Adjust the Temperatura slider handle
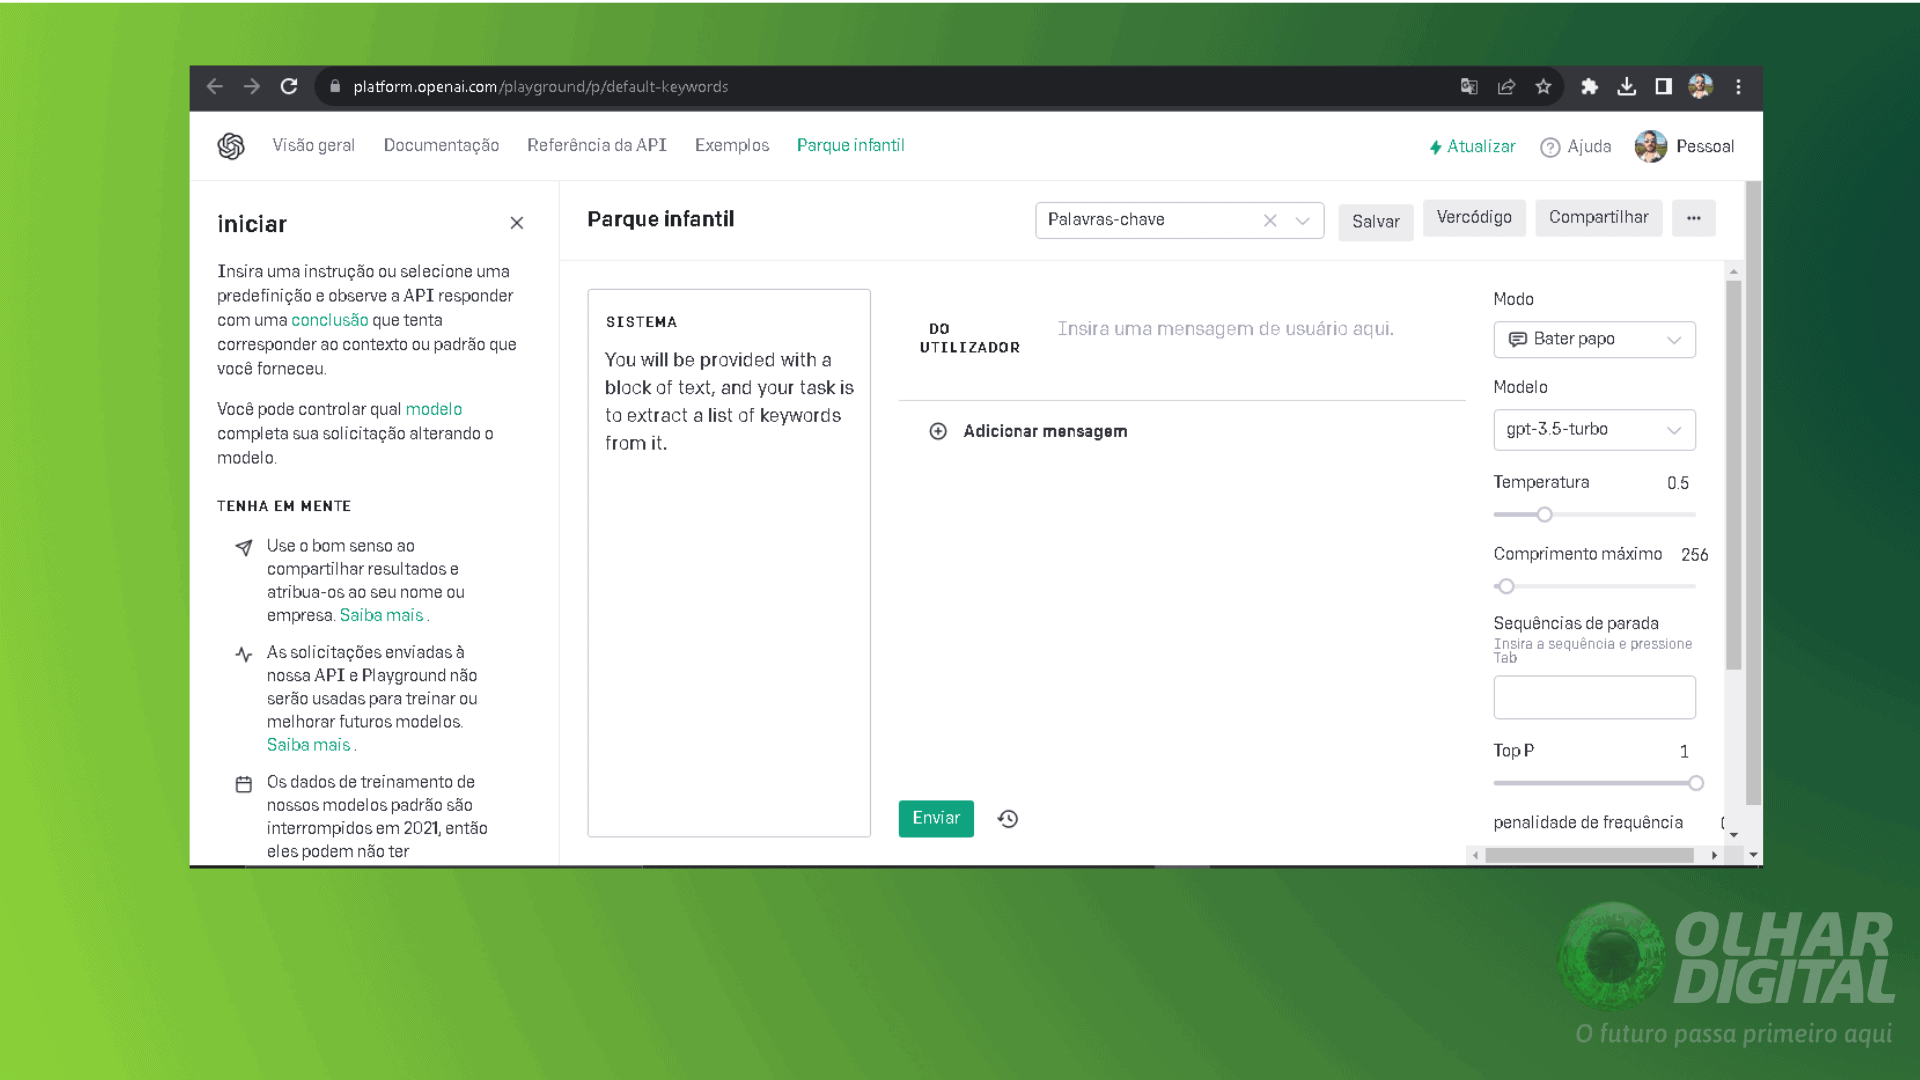Viewport: 1920px width, 1080px height. coord(1545,515)
